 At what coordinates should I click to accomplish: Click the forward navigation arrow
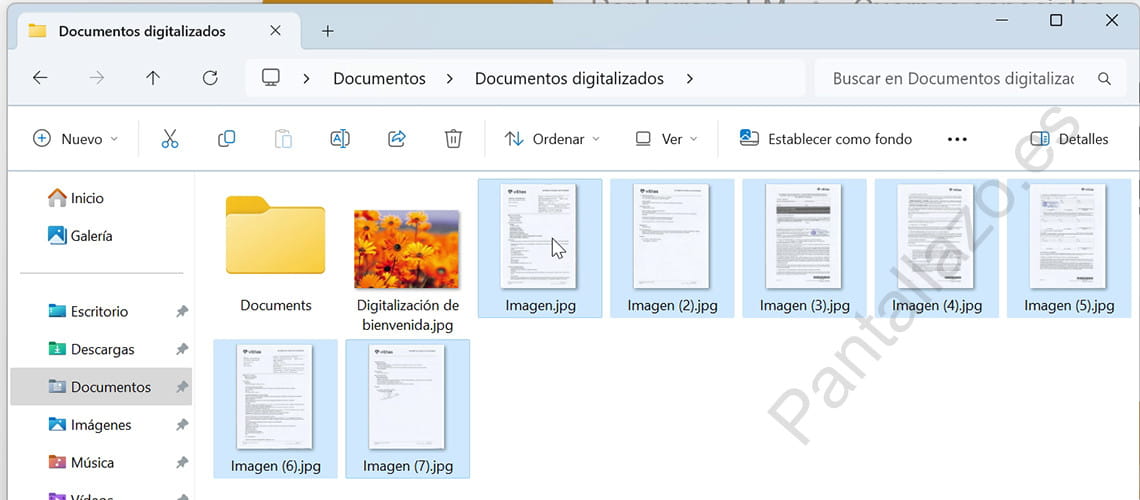click(x=97, y=78)
